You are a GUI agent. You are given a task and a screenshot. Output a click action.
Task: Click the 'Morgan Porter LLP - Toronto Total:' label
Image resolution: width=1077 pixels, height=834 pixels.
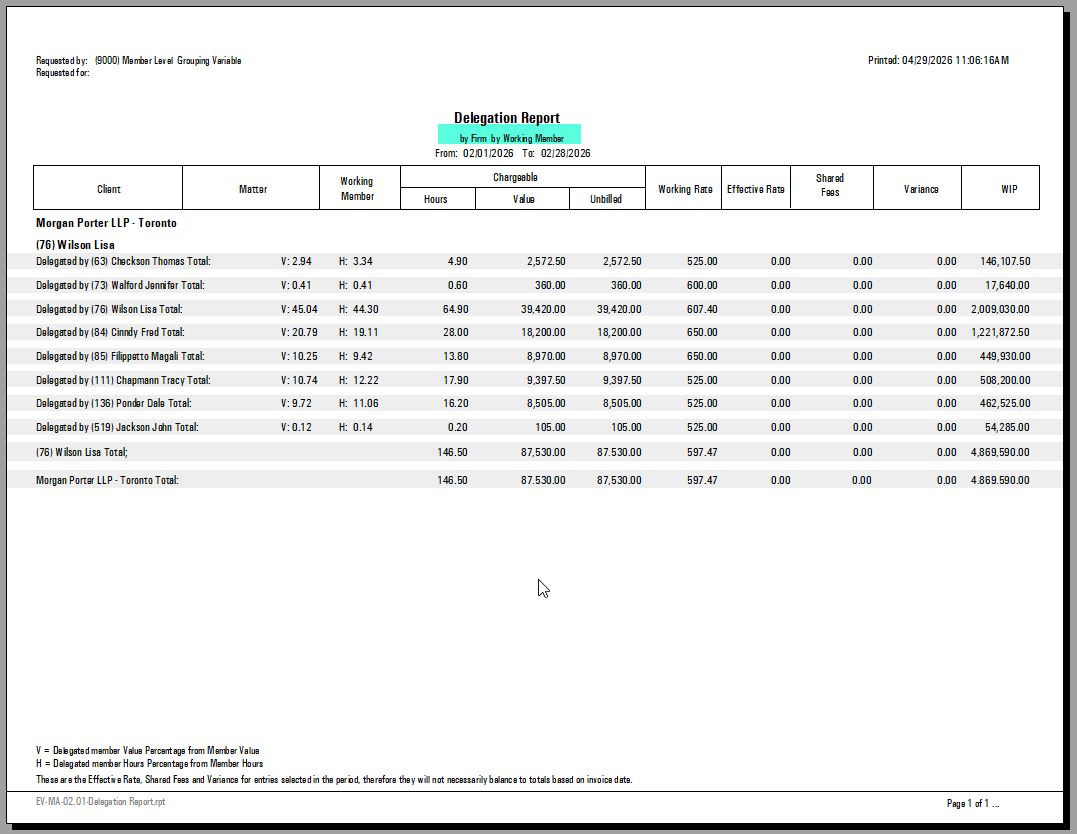click(107, 480)
